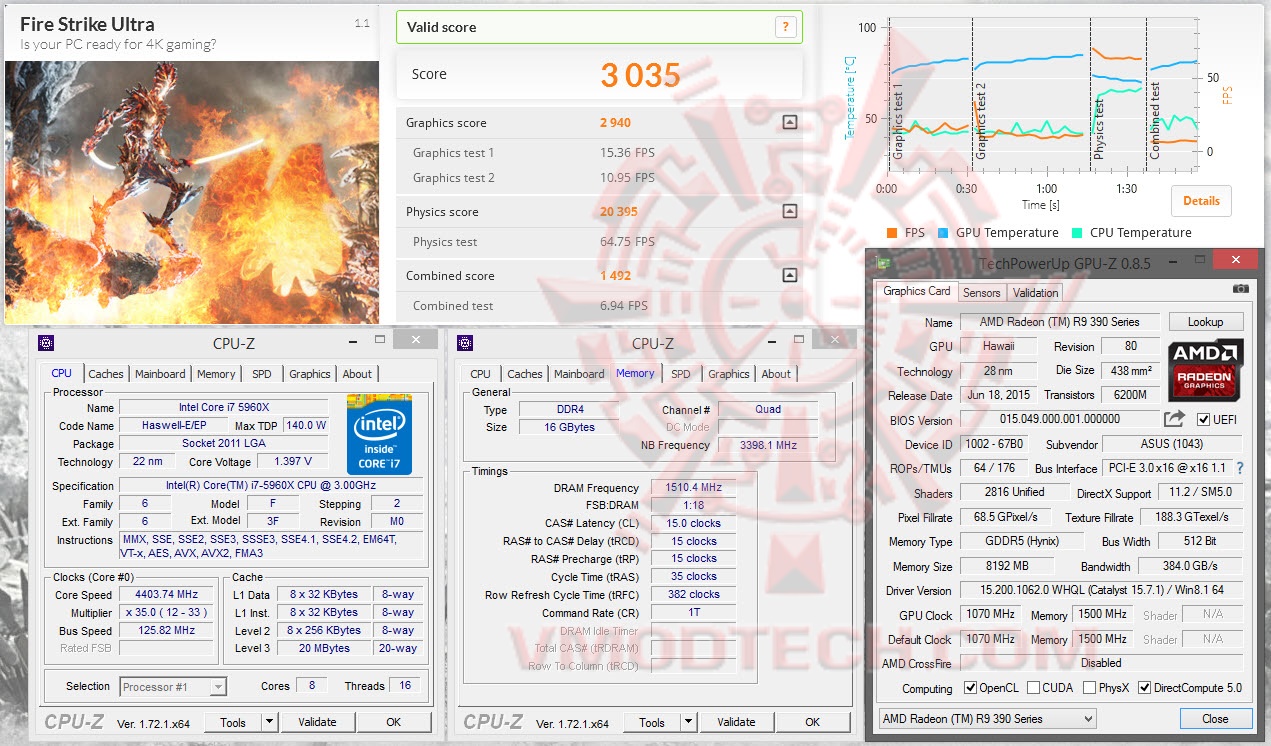
Task: Click Validate in right CPU-Z window
Action: [x=736, y=722]
